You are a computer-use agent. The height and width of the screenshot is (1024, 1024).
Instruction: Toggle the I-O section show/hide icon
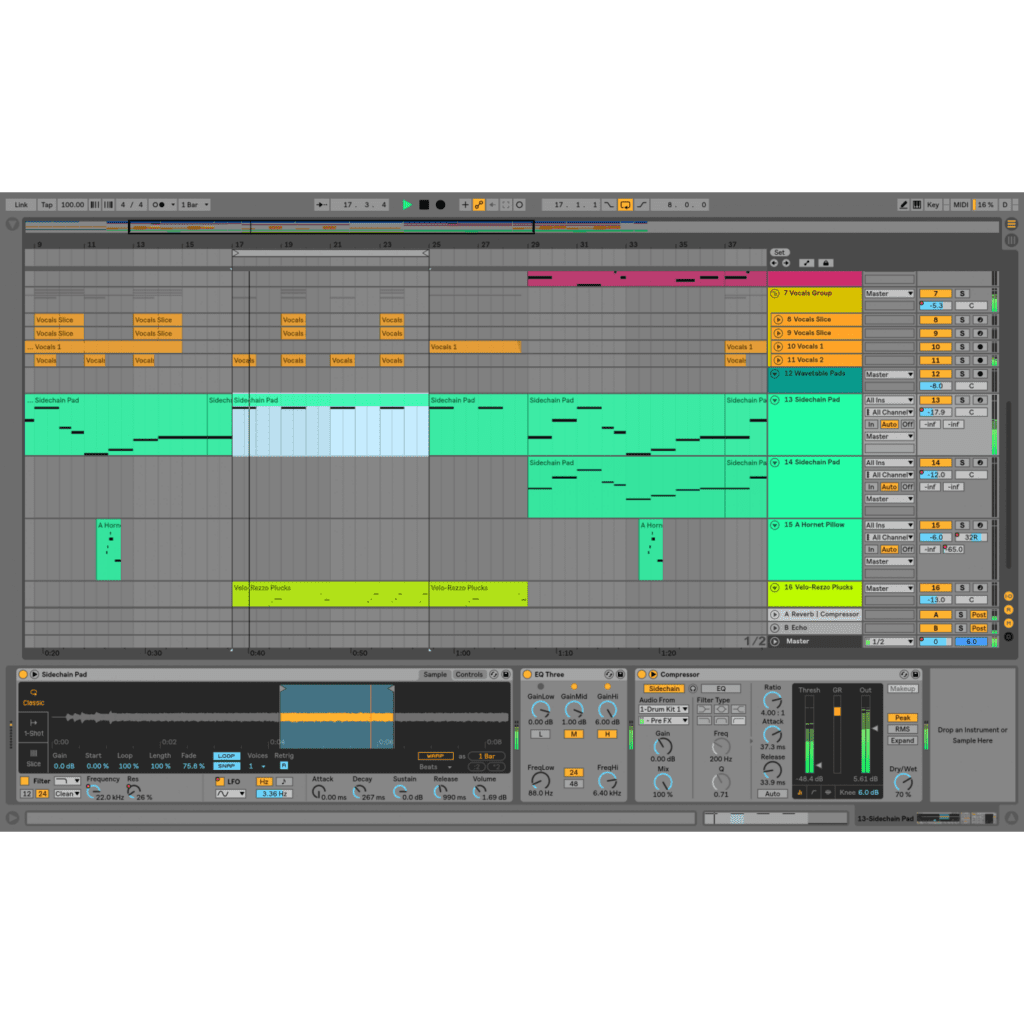[1009, 596]
